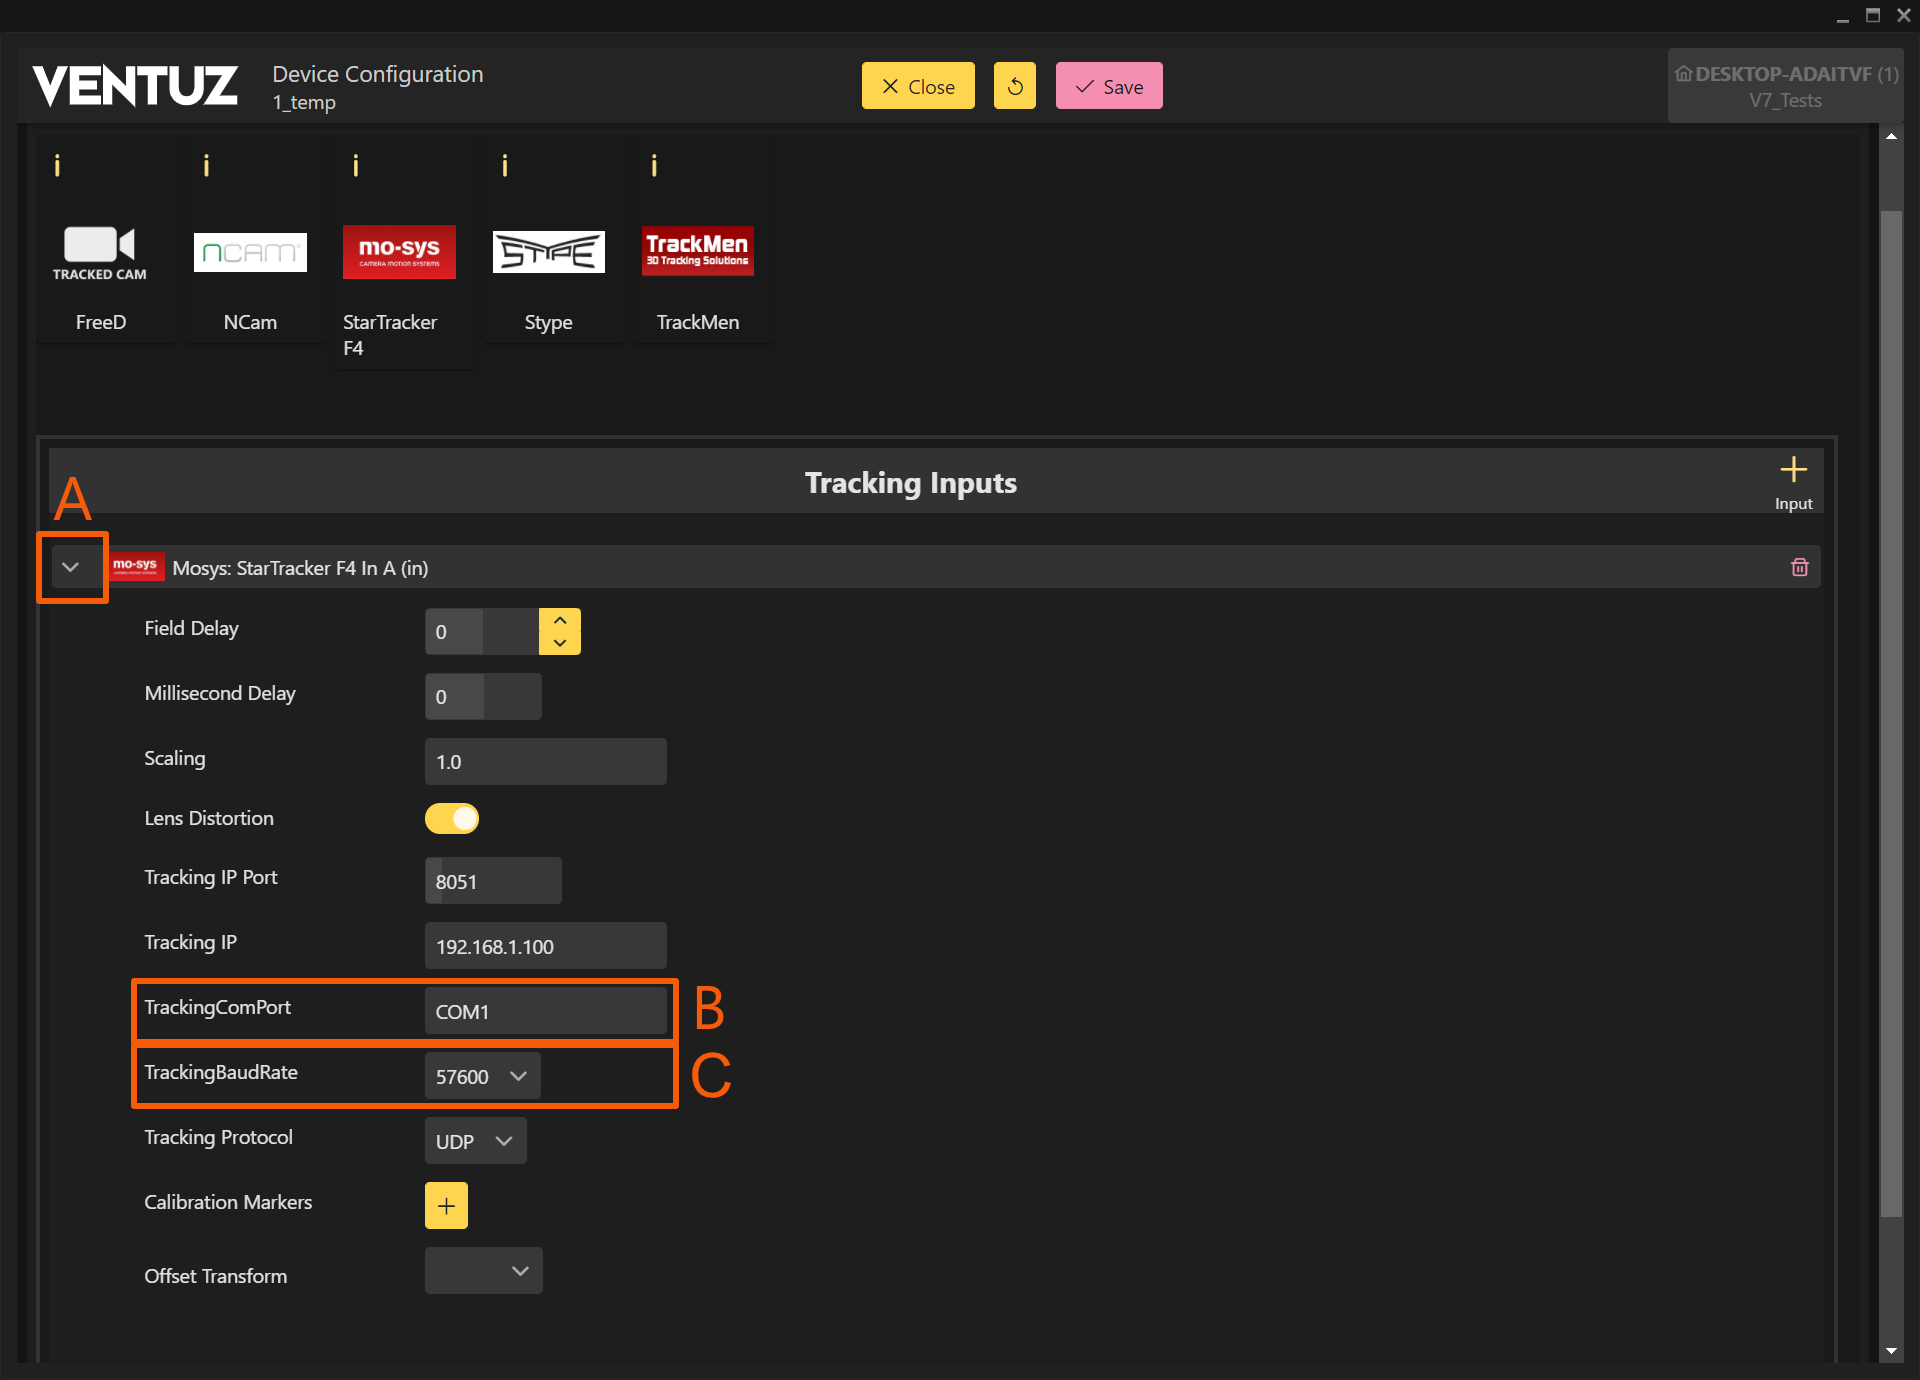Open the TrackingBaudRate dropdown
Image resolution: width=1920 pixels, height=1380 pixels.
coord(482,1076)
